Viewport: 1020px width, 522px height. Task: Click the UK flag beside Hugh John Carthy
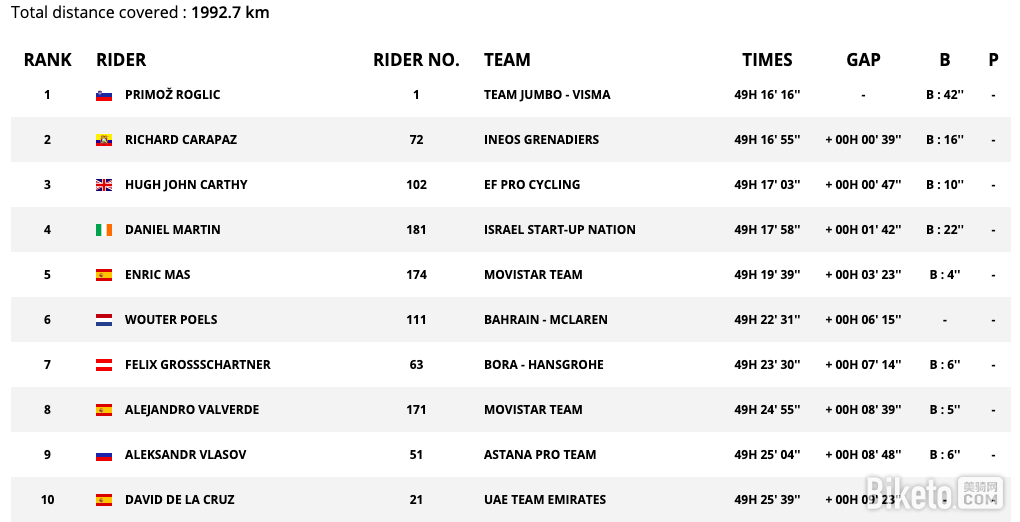103,185
